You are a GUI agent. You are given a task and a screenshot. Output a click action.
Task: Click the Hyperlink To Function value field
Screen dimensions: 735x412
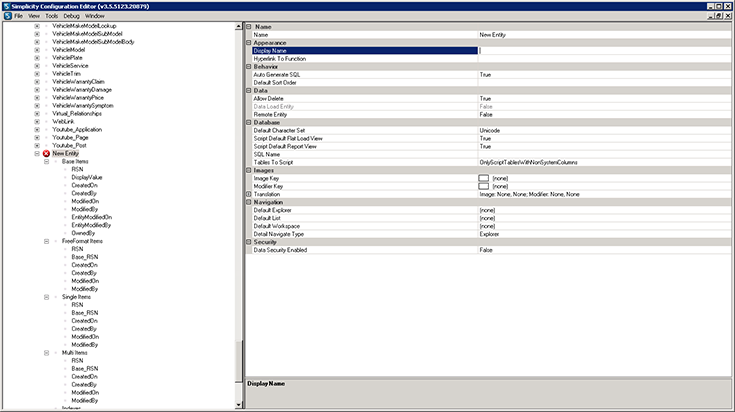click(604, 59)
